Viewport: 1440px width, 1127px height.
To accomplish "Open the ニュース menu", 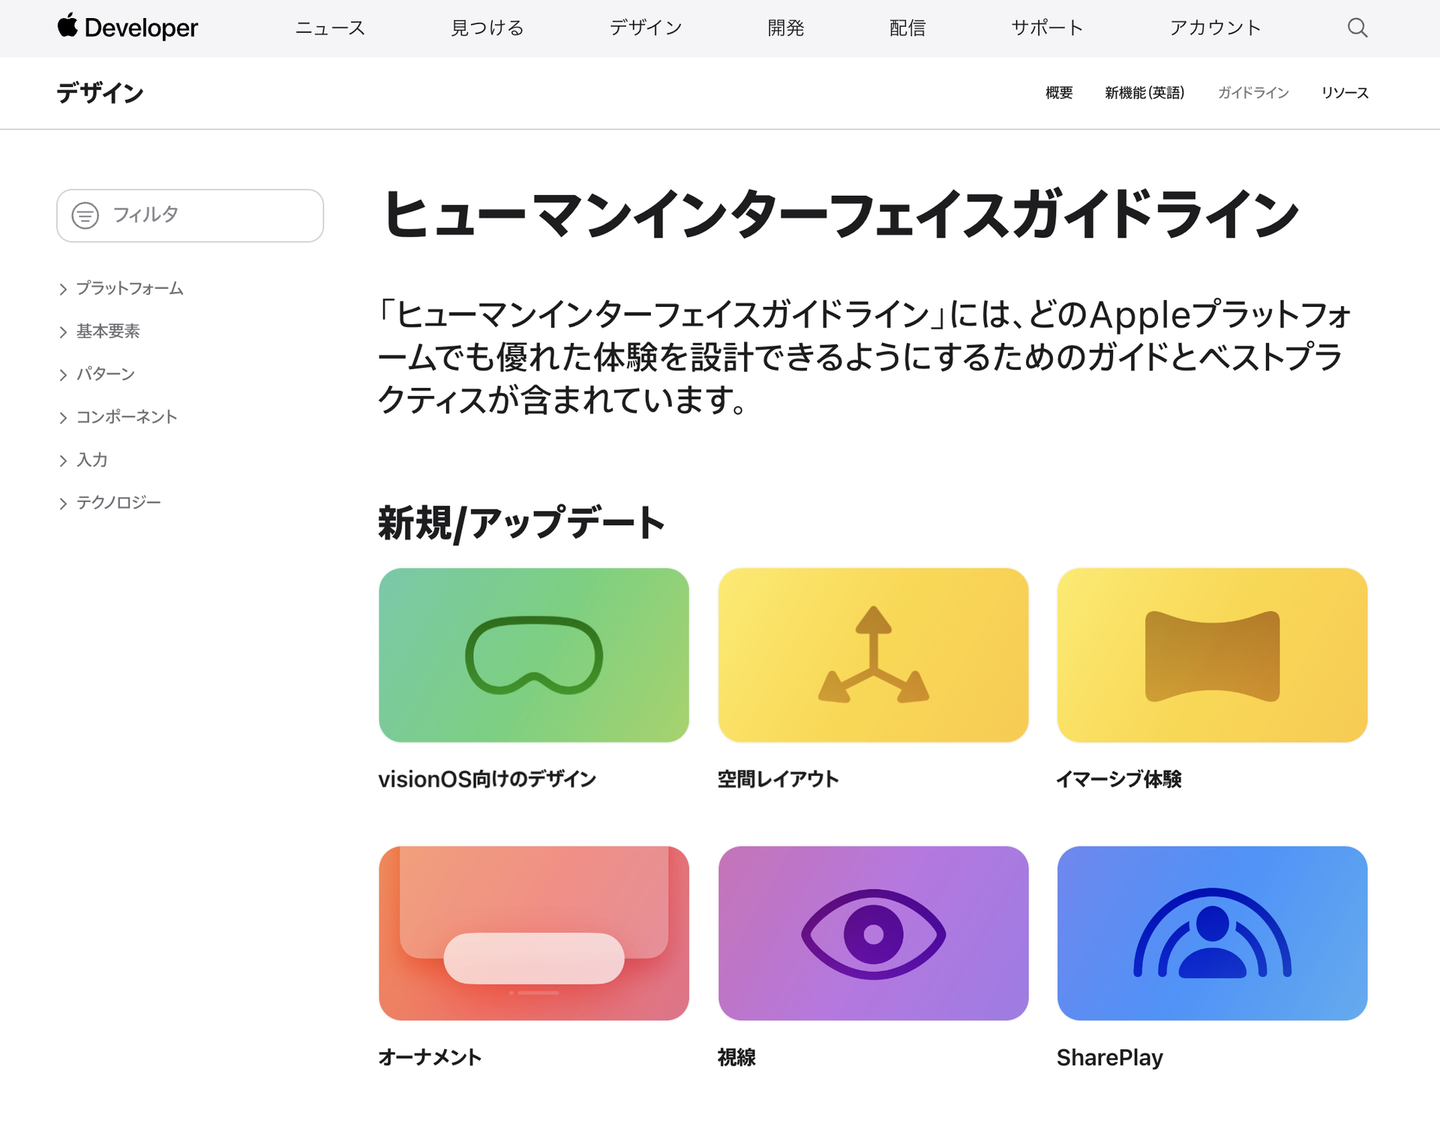I will (x=330, y=28).
